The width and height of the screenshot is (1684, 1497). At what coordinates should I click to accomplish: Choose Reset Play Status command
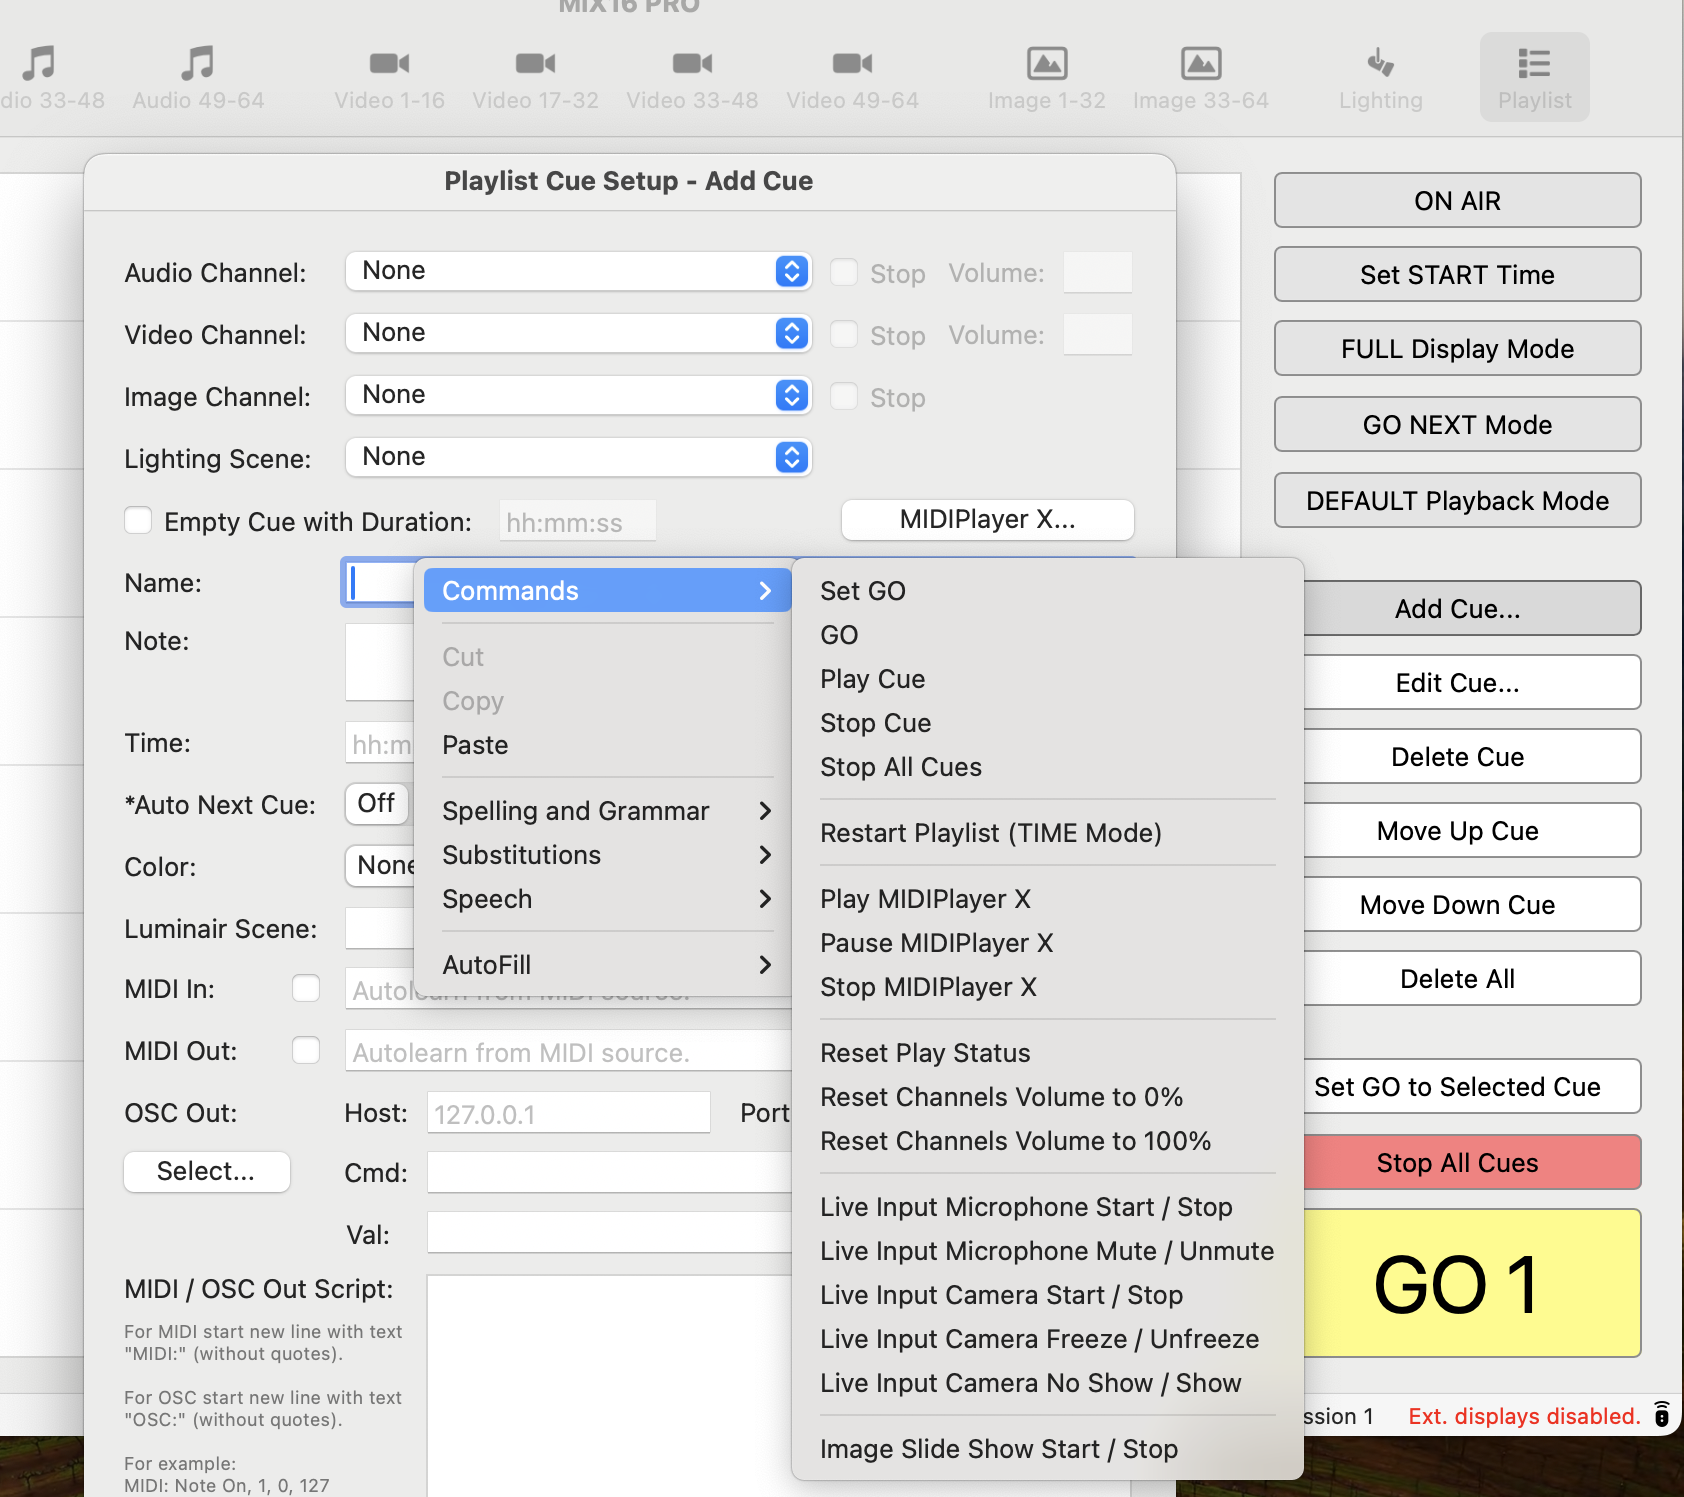coord(1047,1053)
